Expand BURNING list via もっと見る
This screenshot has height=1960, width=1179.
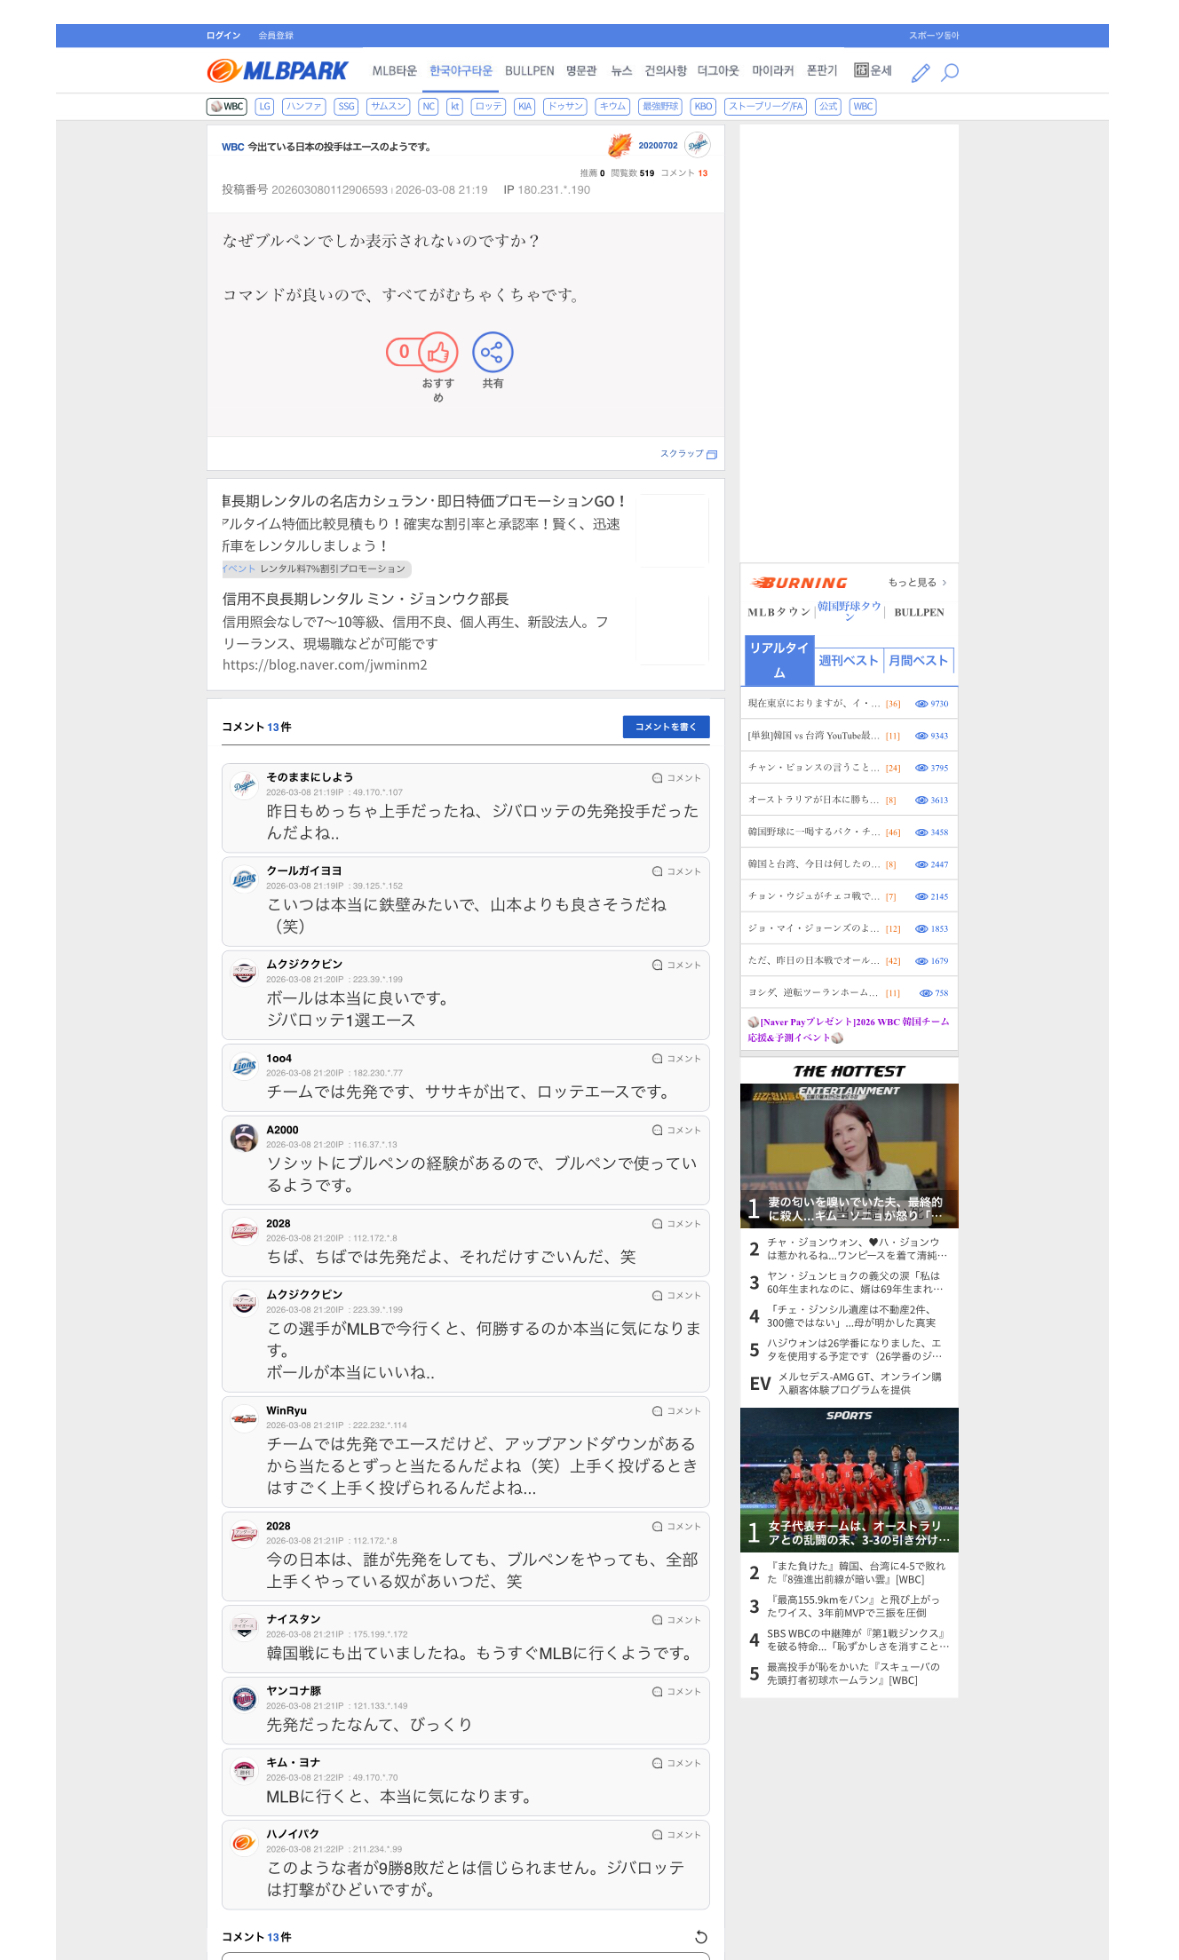coord(916,583)
